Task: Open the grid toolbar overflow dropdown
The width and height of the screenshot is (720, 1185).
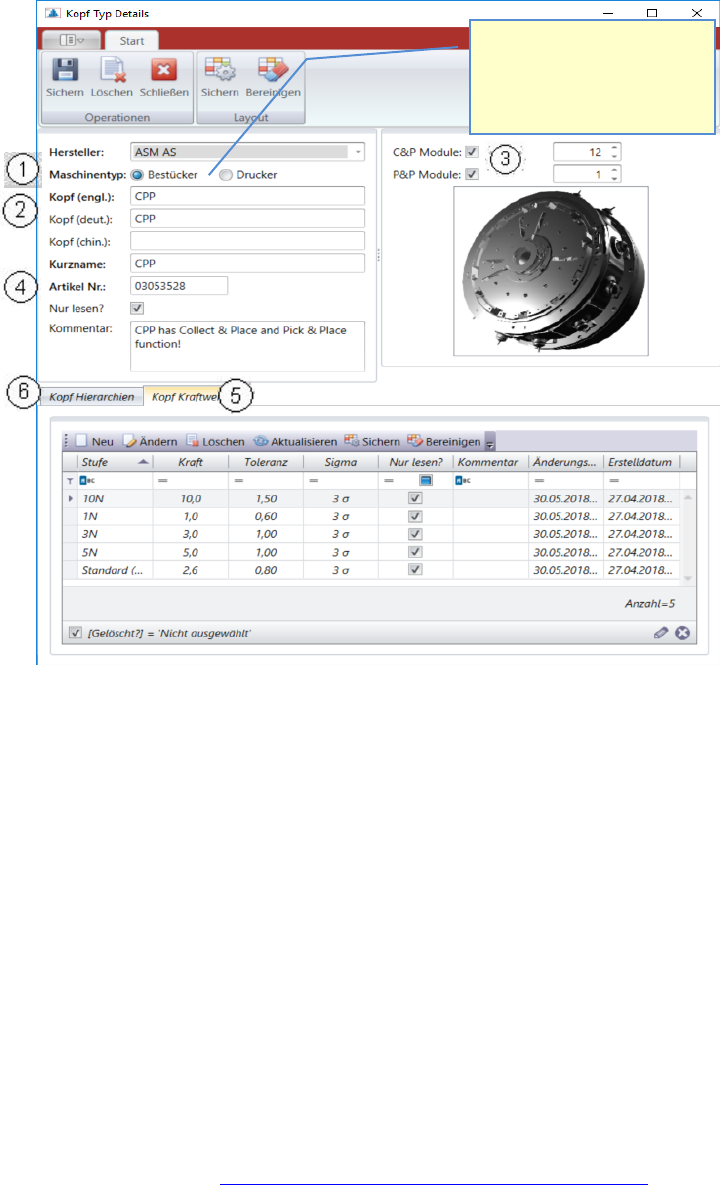Action: coord(490,442)
